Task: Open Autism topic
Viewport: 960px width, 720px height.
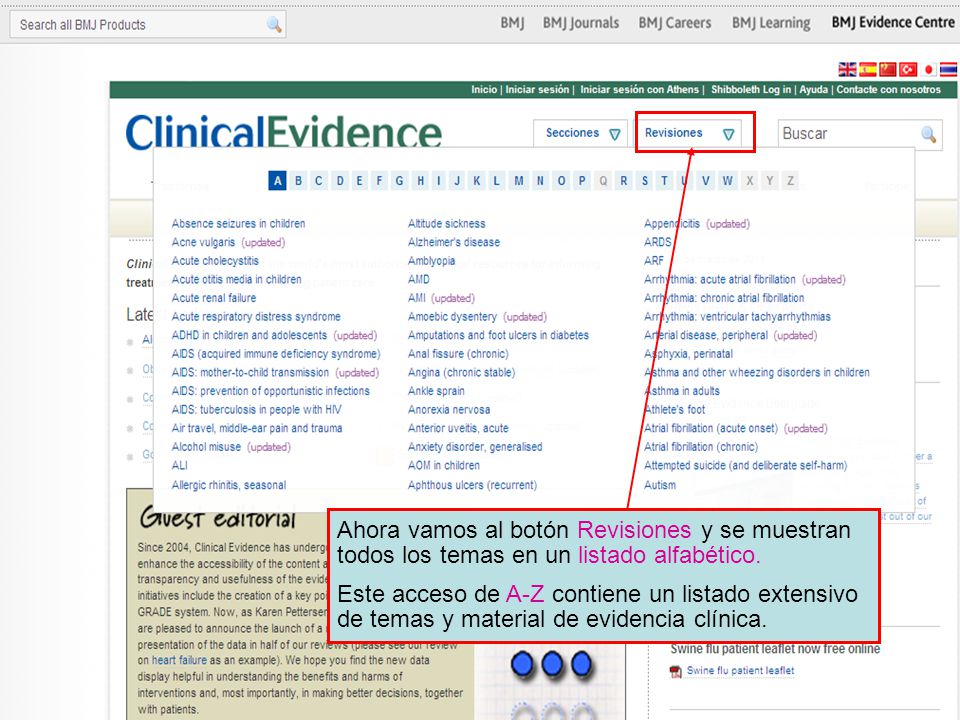Action: (x=660, y=485)
